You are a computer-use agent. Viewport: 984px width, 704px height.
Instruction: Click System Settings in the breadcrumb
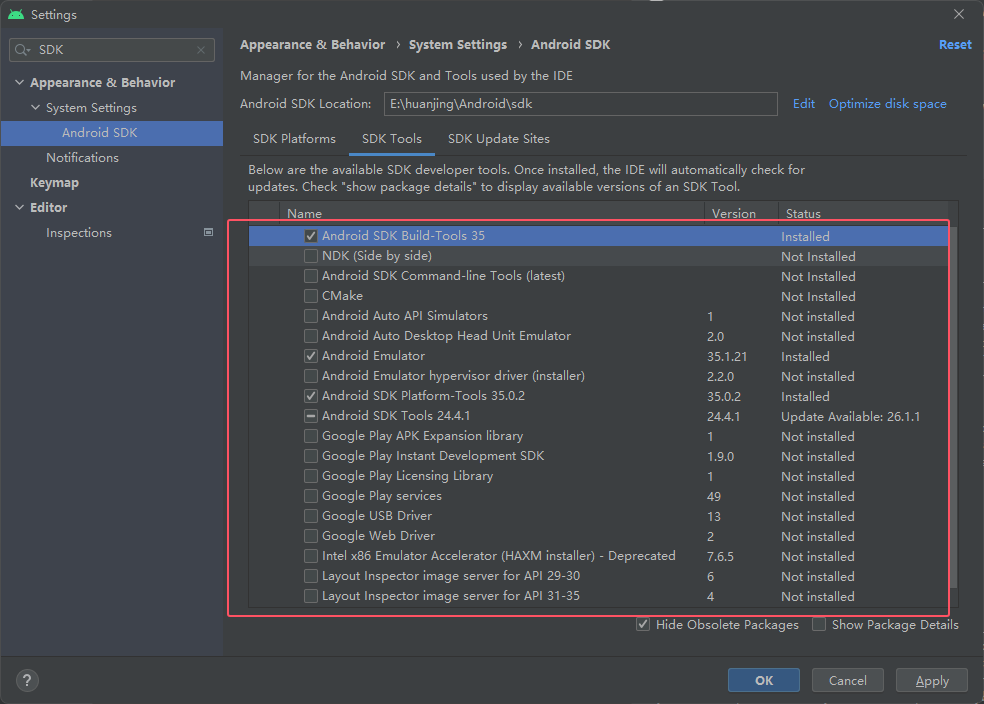click(457, 45)
